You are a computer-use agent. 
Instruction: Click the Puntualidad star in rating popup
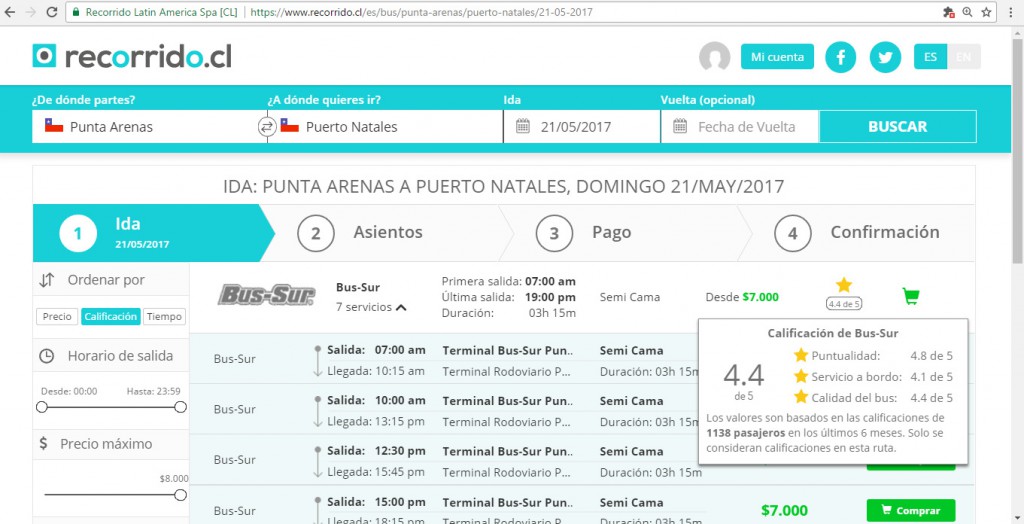coord(801,355)
